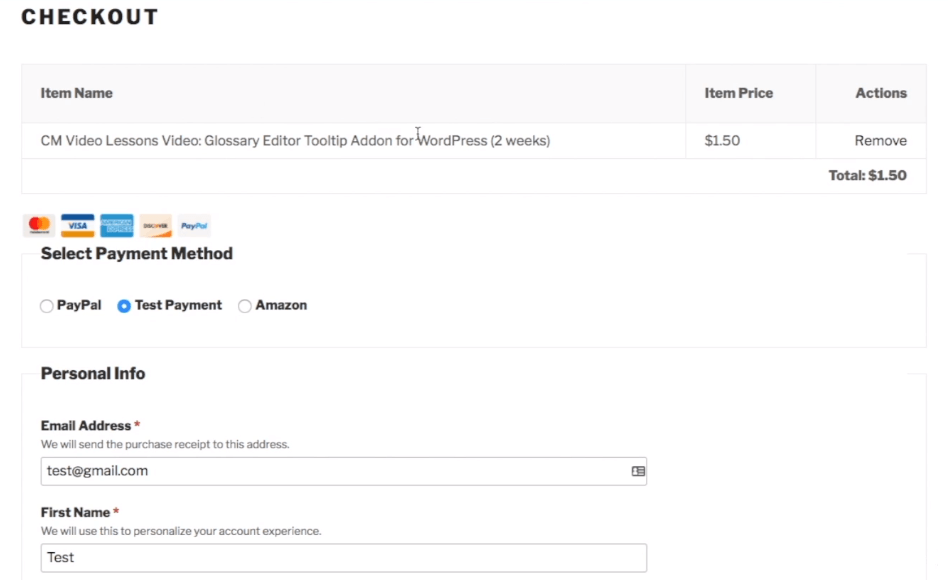
Task: Select the PayPal payment method
Action: click(x=47, y=306)
